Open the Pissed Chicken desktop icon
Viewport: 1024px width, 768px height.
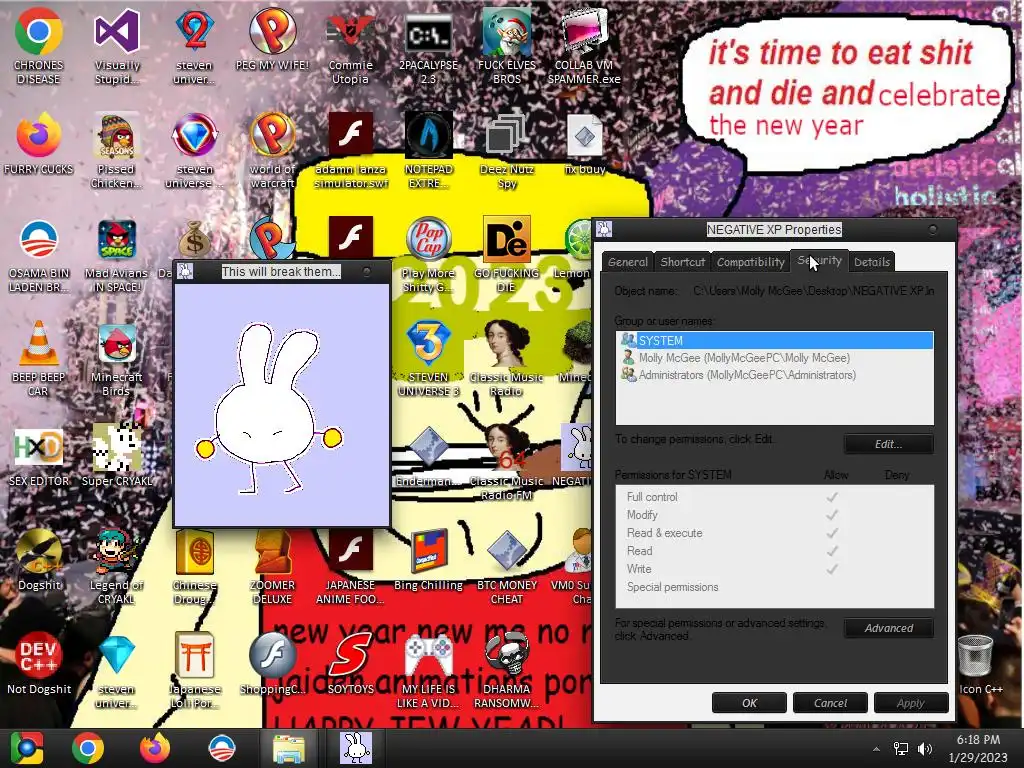[116, 150]
